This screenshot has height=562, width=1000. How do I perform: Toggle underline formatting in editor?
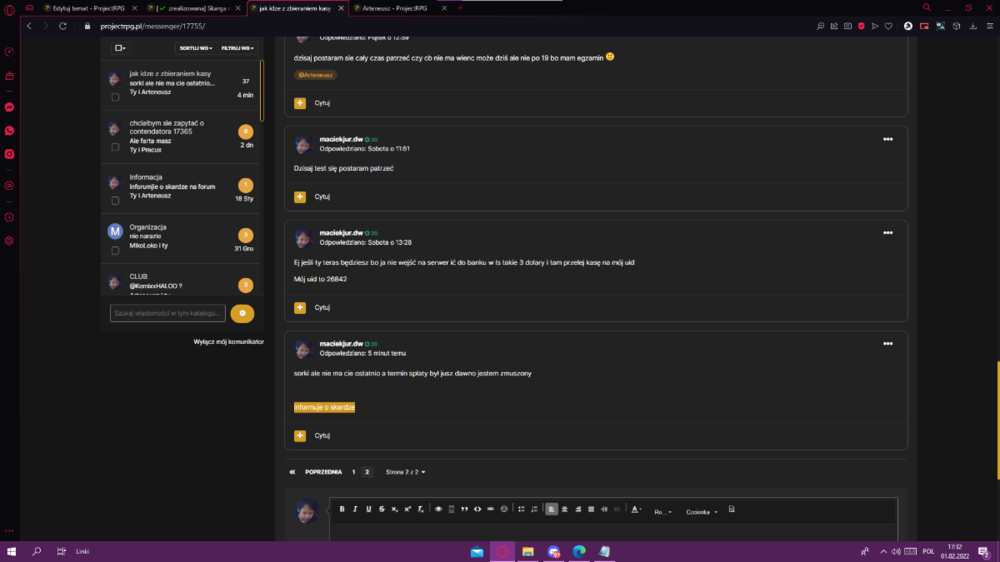369,509
